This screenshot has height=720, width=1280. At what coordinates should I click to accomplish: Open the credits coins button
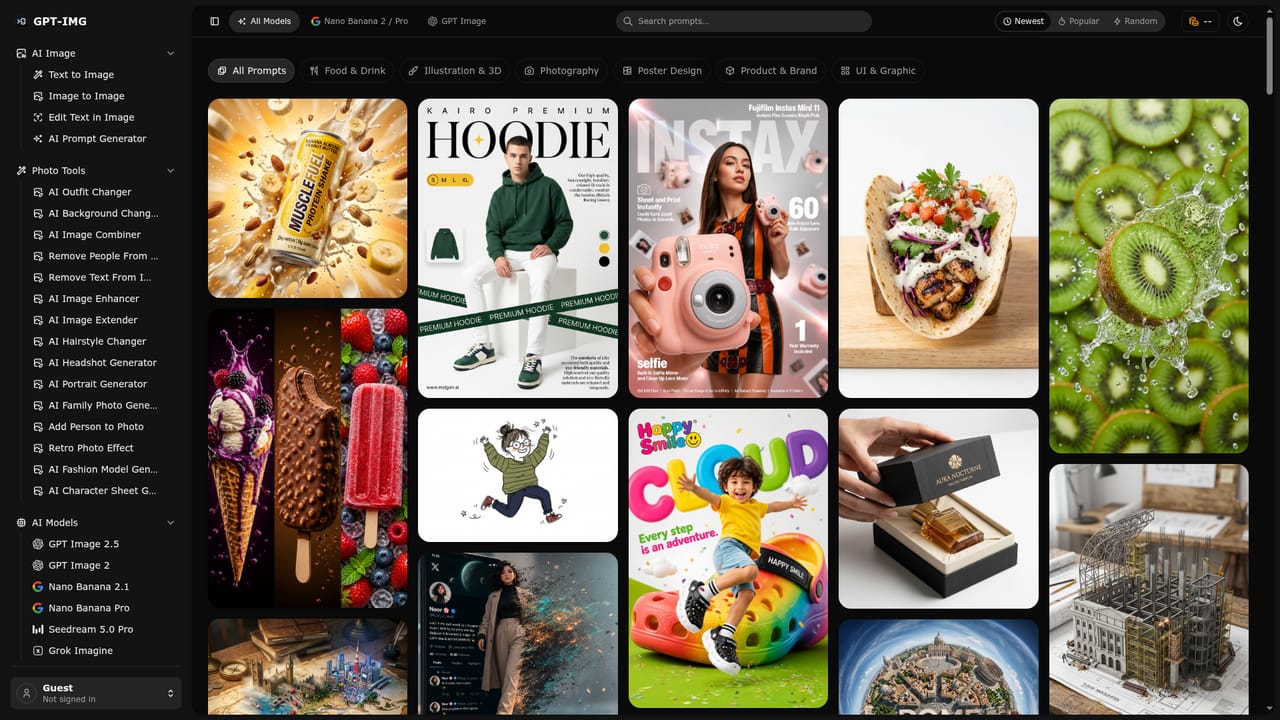click(x=1199, y=21)
